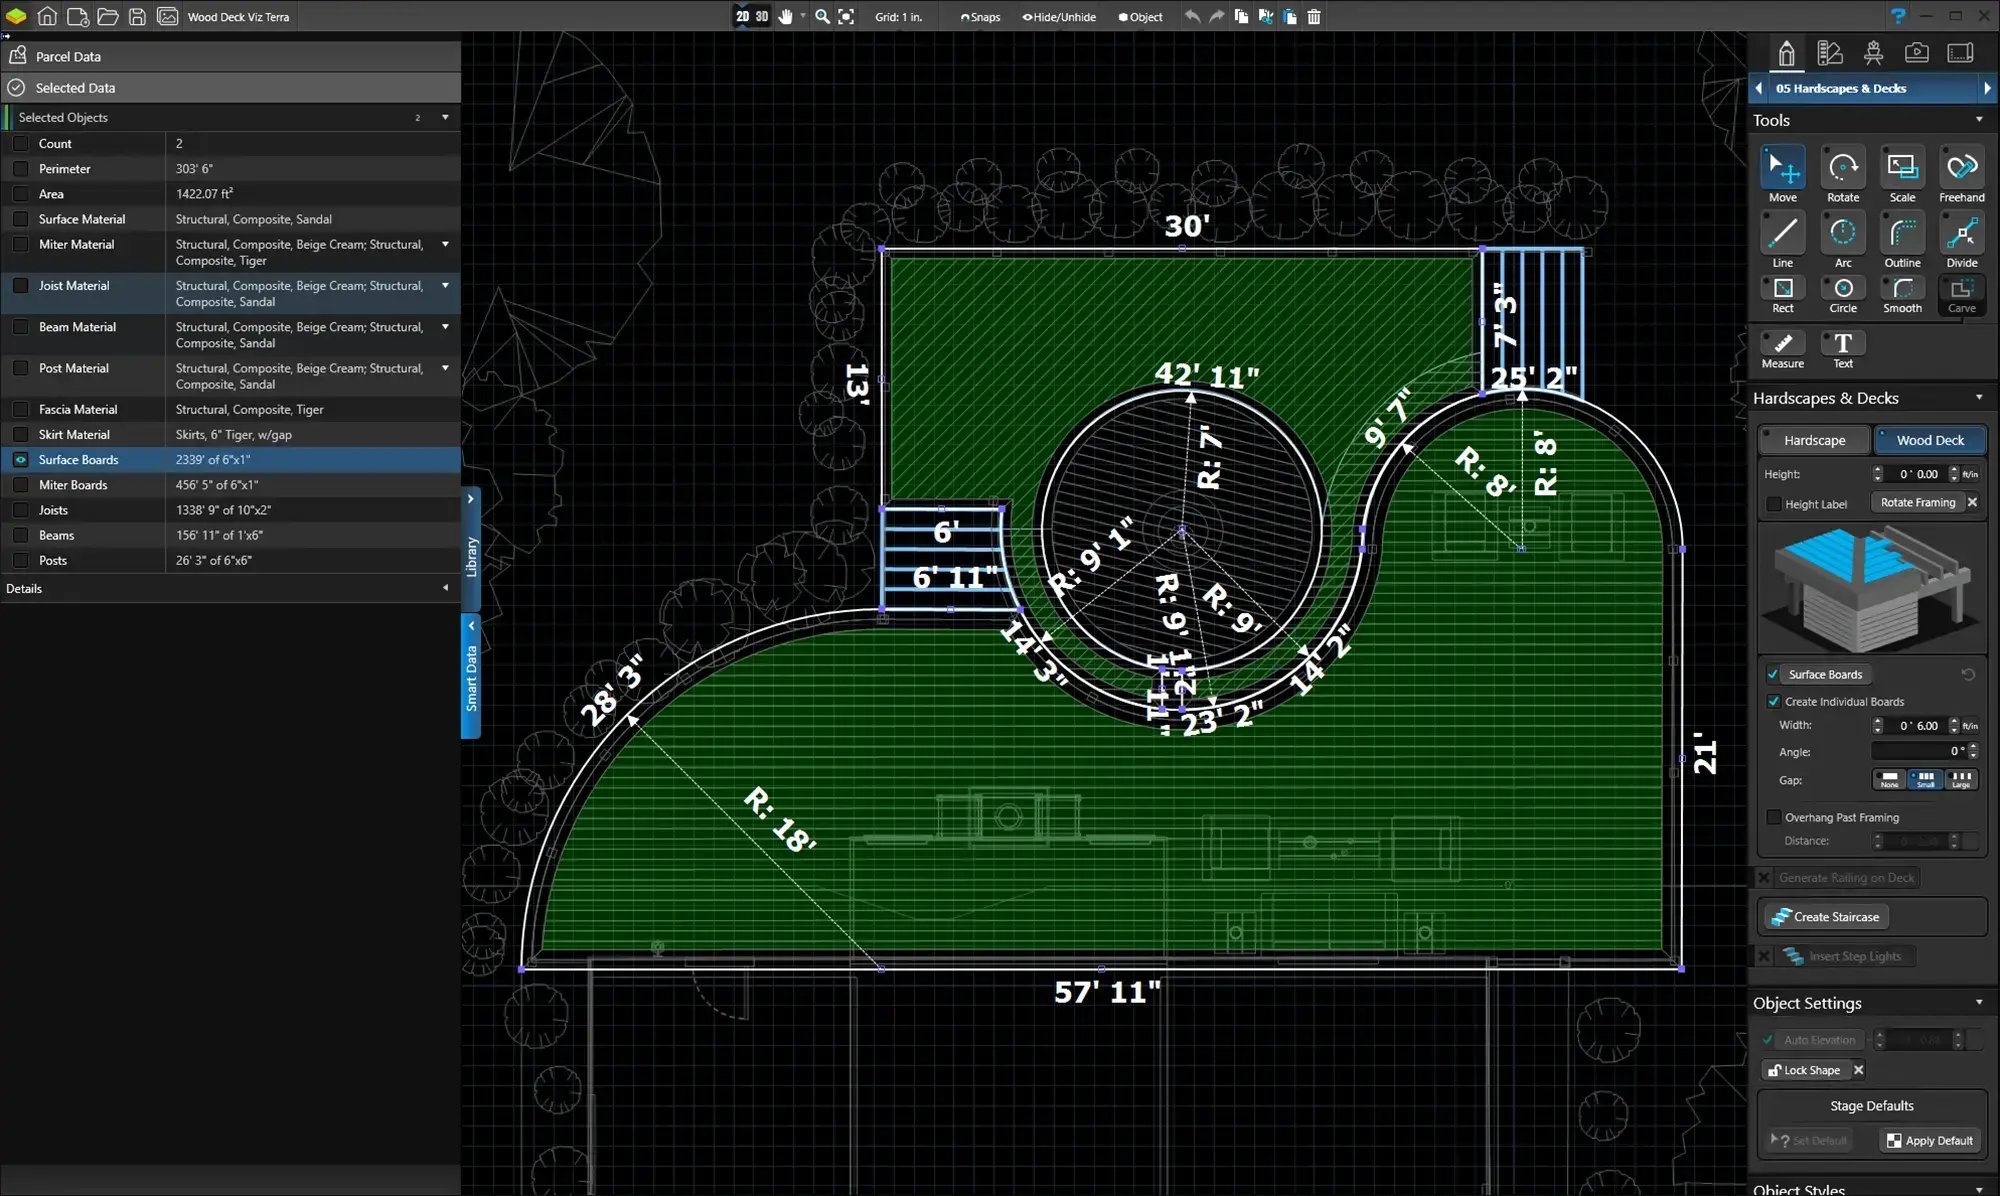Click the Zoom magnifier icon

[822, 16]
